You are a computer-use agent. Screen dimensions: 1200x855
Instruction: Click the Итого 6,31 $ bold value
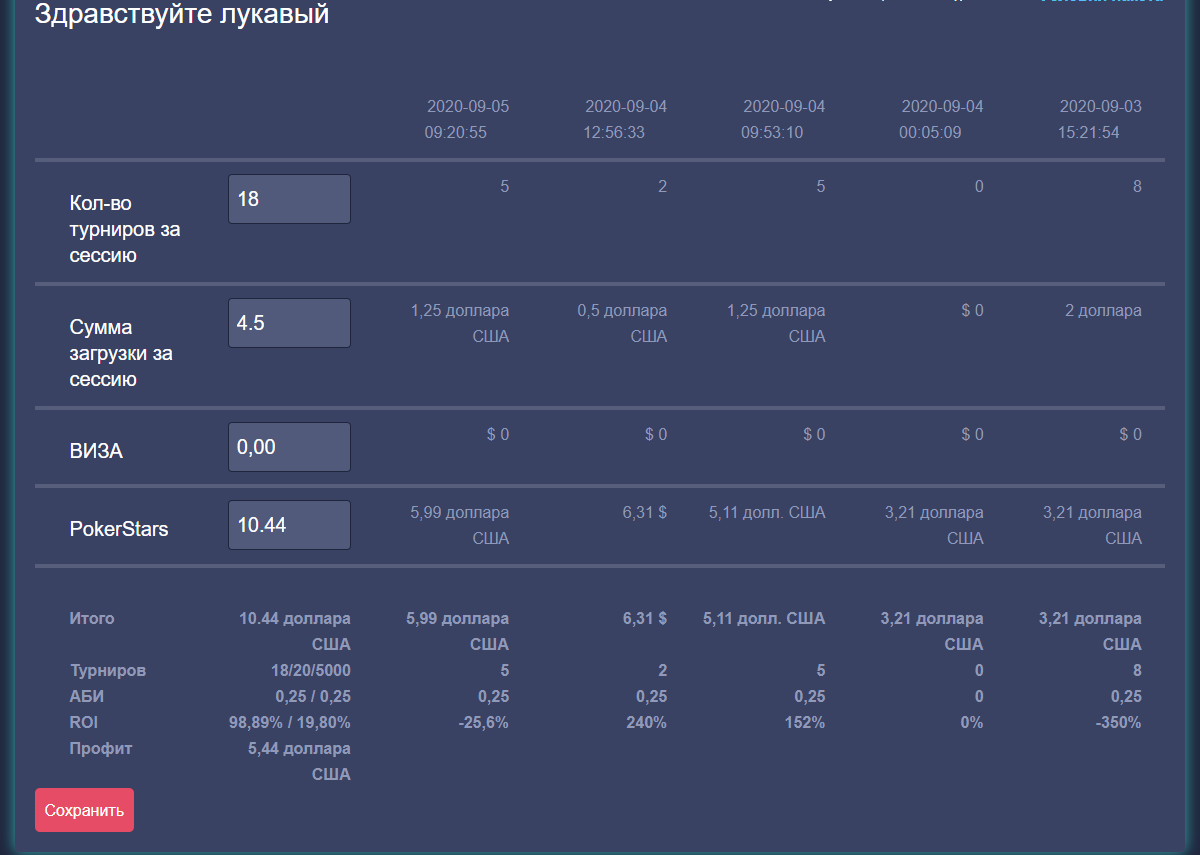(645, 618)
